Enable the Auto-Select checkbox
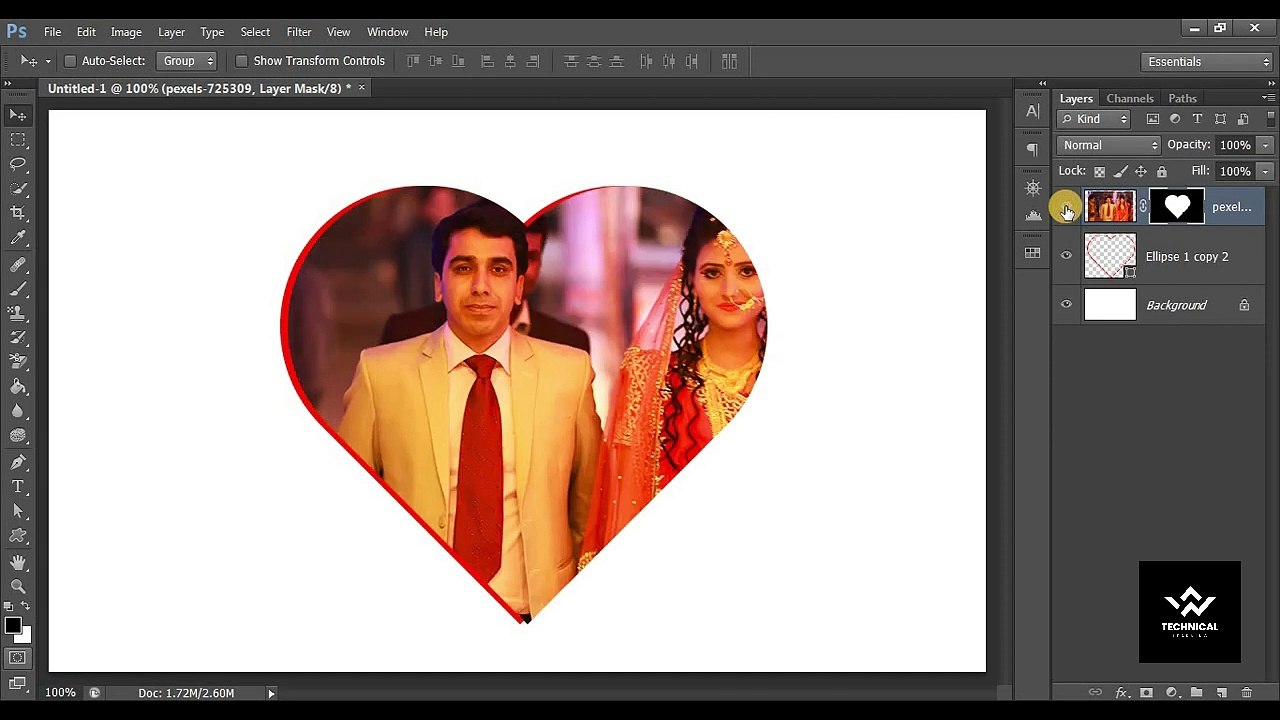Image resolution: width=1280 pixels, height=720 pixels. click(x=70, y=61)
